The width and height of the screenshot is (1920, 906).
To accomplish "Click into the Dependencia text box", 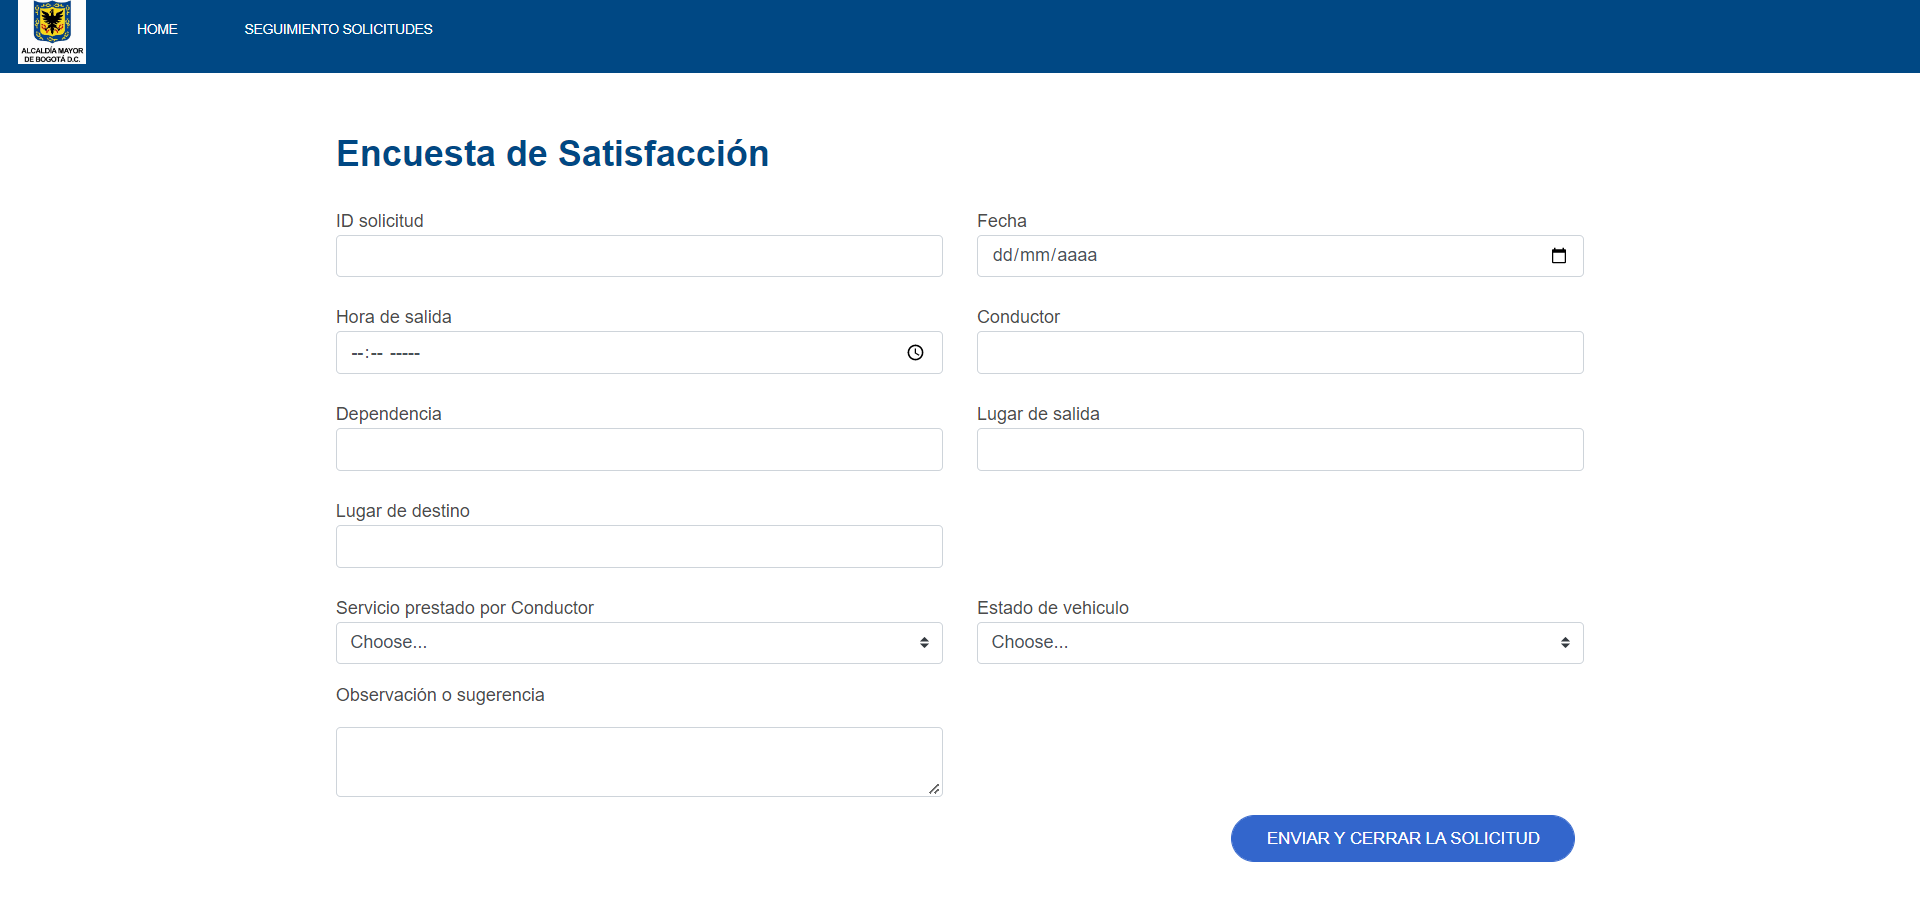I will 639,450.
